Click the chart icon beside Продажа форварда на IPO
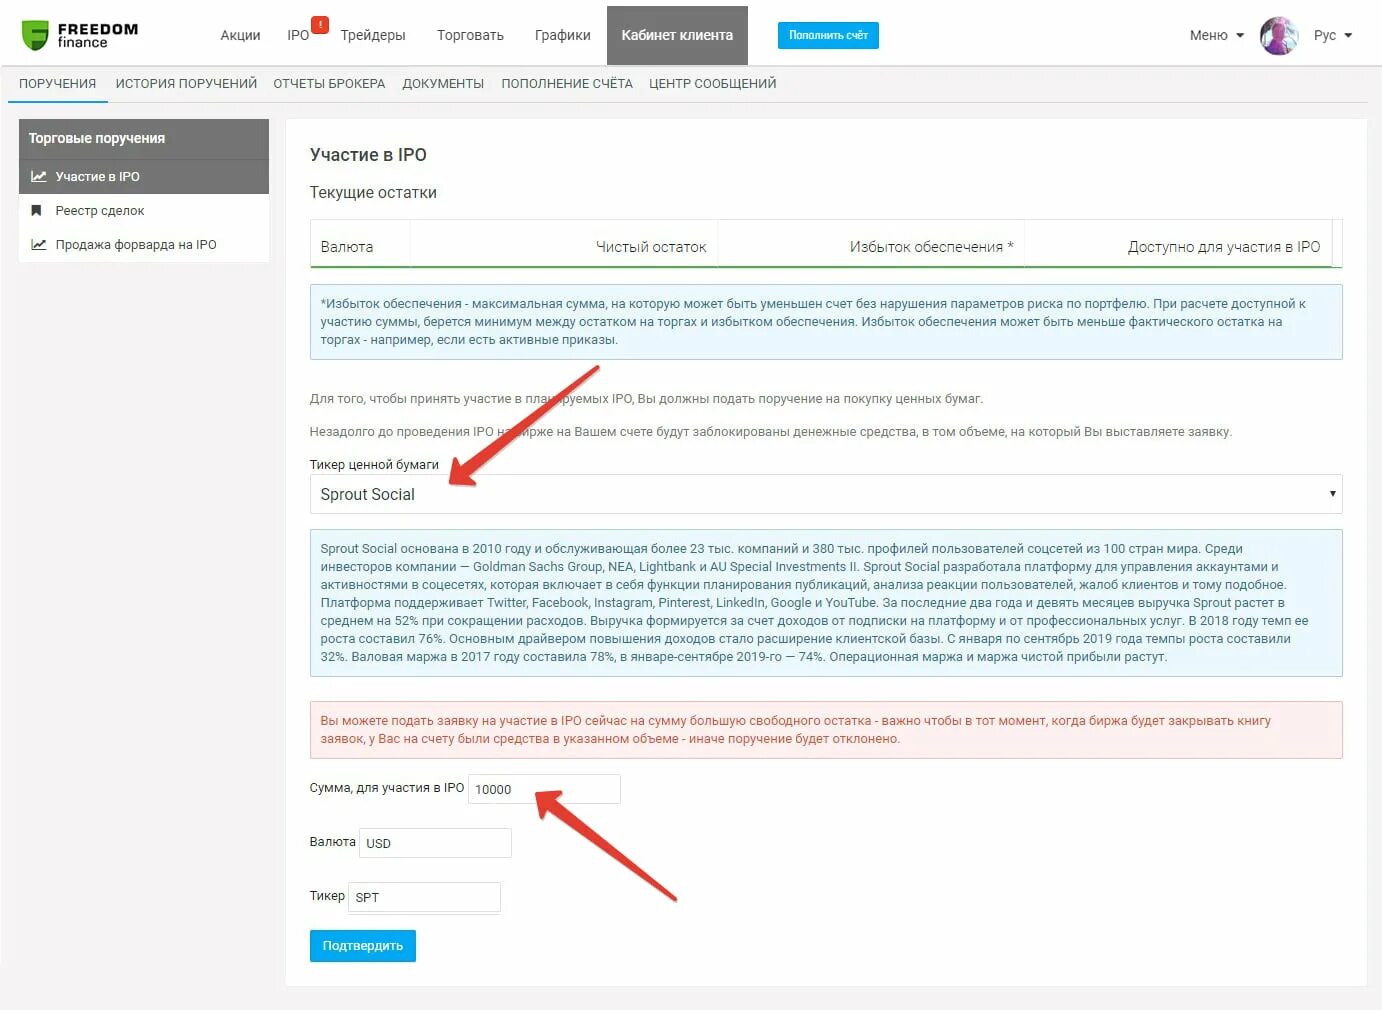 click(38, 245)
